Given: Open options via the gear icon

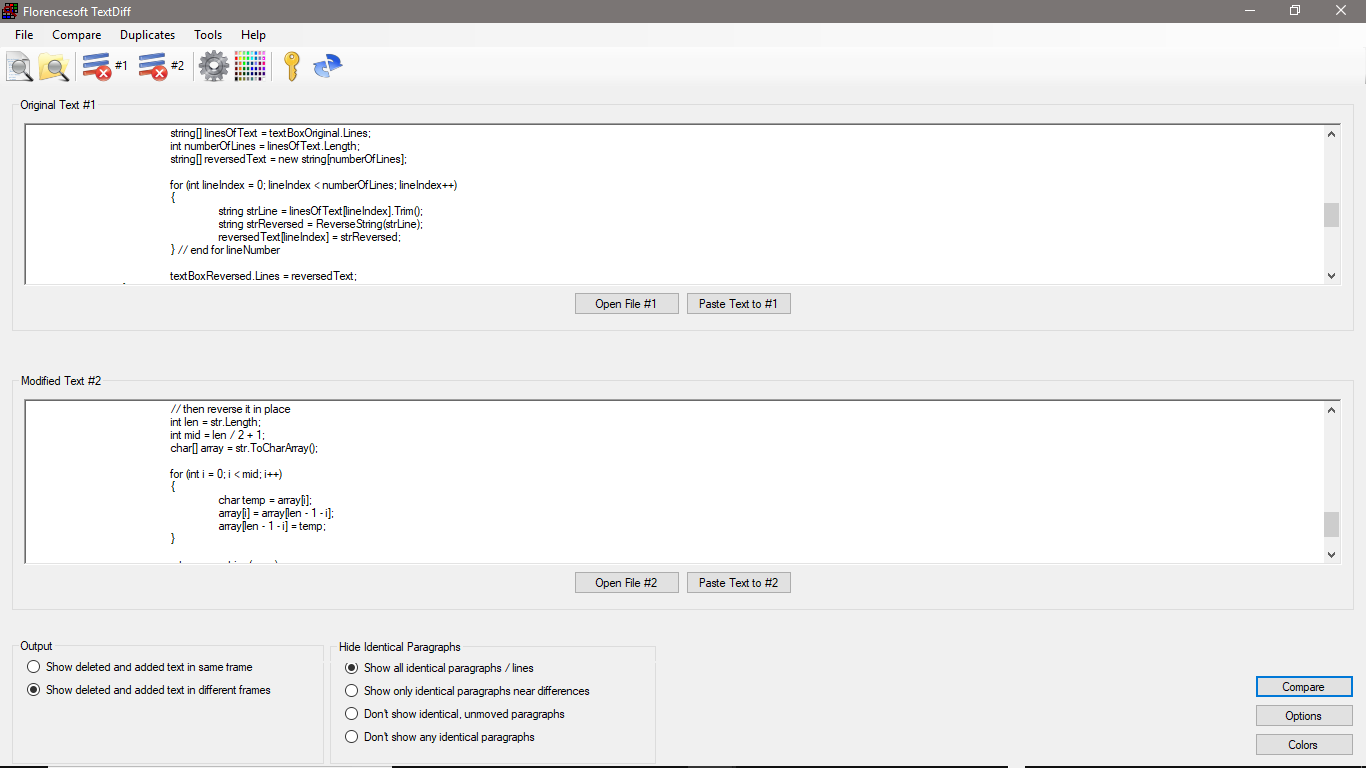Looking at the screenshot, I should (214, 67).
